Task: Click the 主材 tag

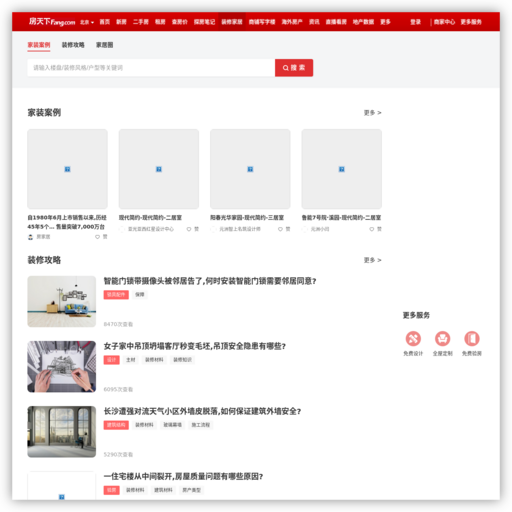Action: pos(131,360)
